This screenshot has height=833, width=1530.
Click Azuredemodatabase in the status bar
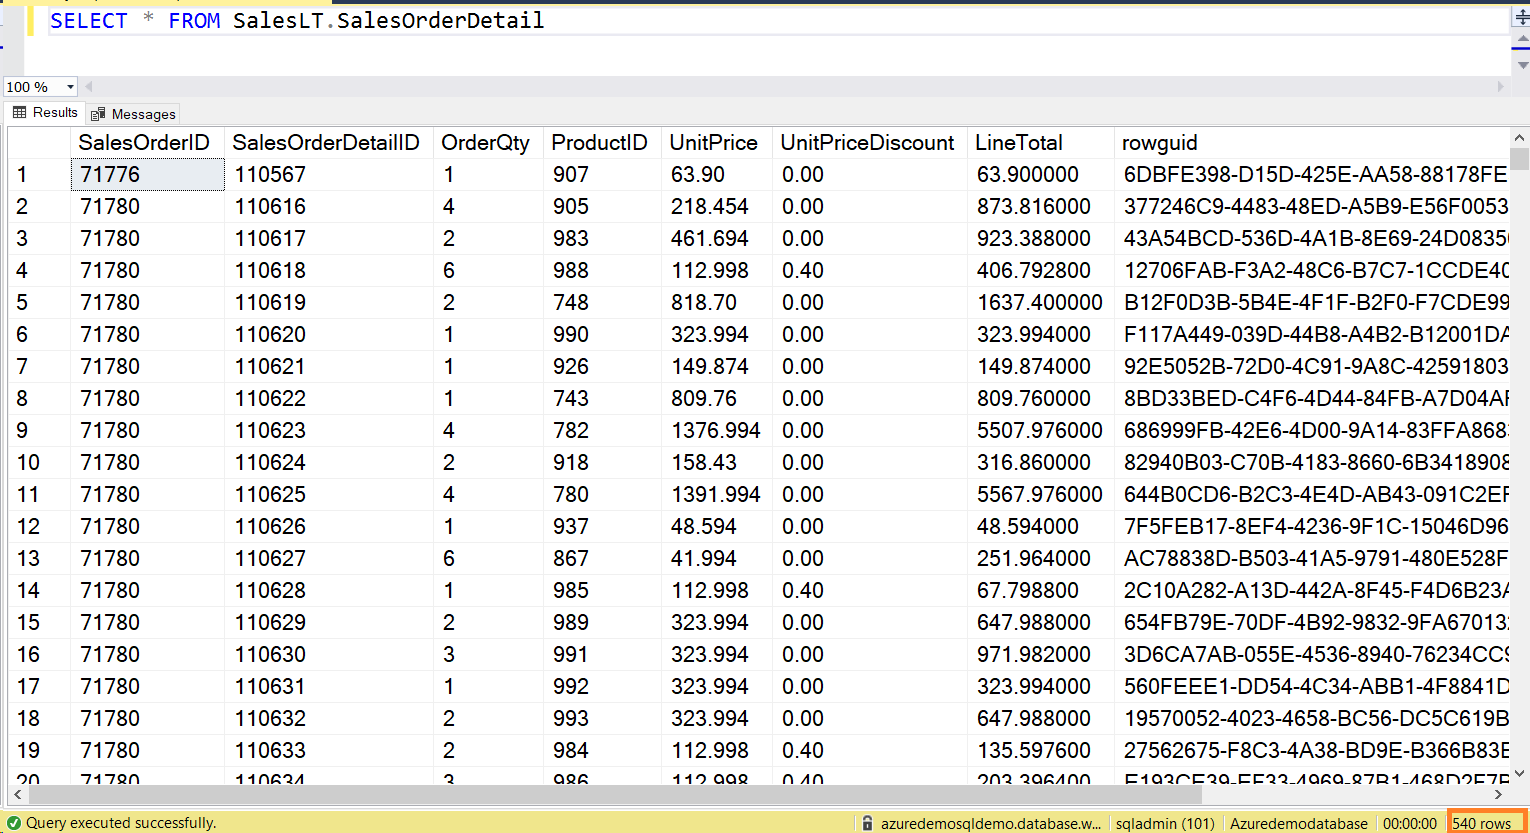pyautogui.click(x=1298, y=821)
